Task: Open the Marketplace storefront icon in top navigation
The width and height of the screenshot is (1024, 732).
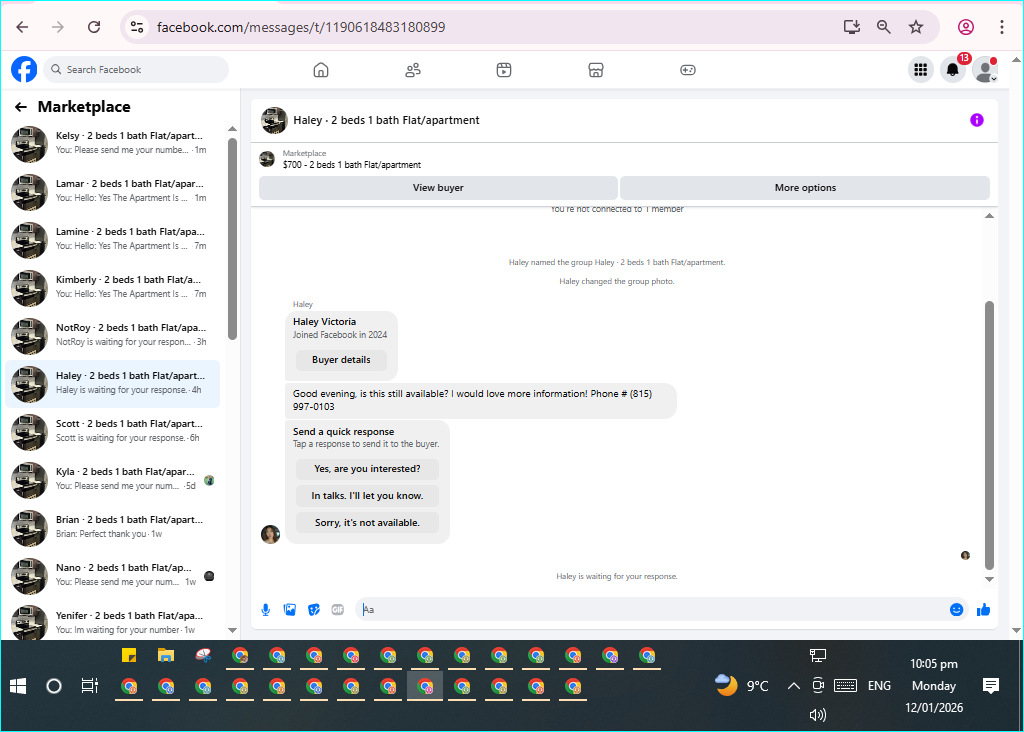Action: pyautogui.click(x=596, y=70)
